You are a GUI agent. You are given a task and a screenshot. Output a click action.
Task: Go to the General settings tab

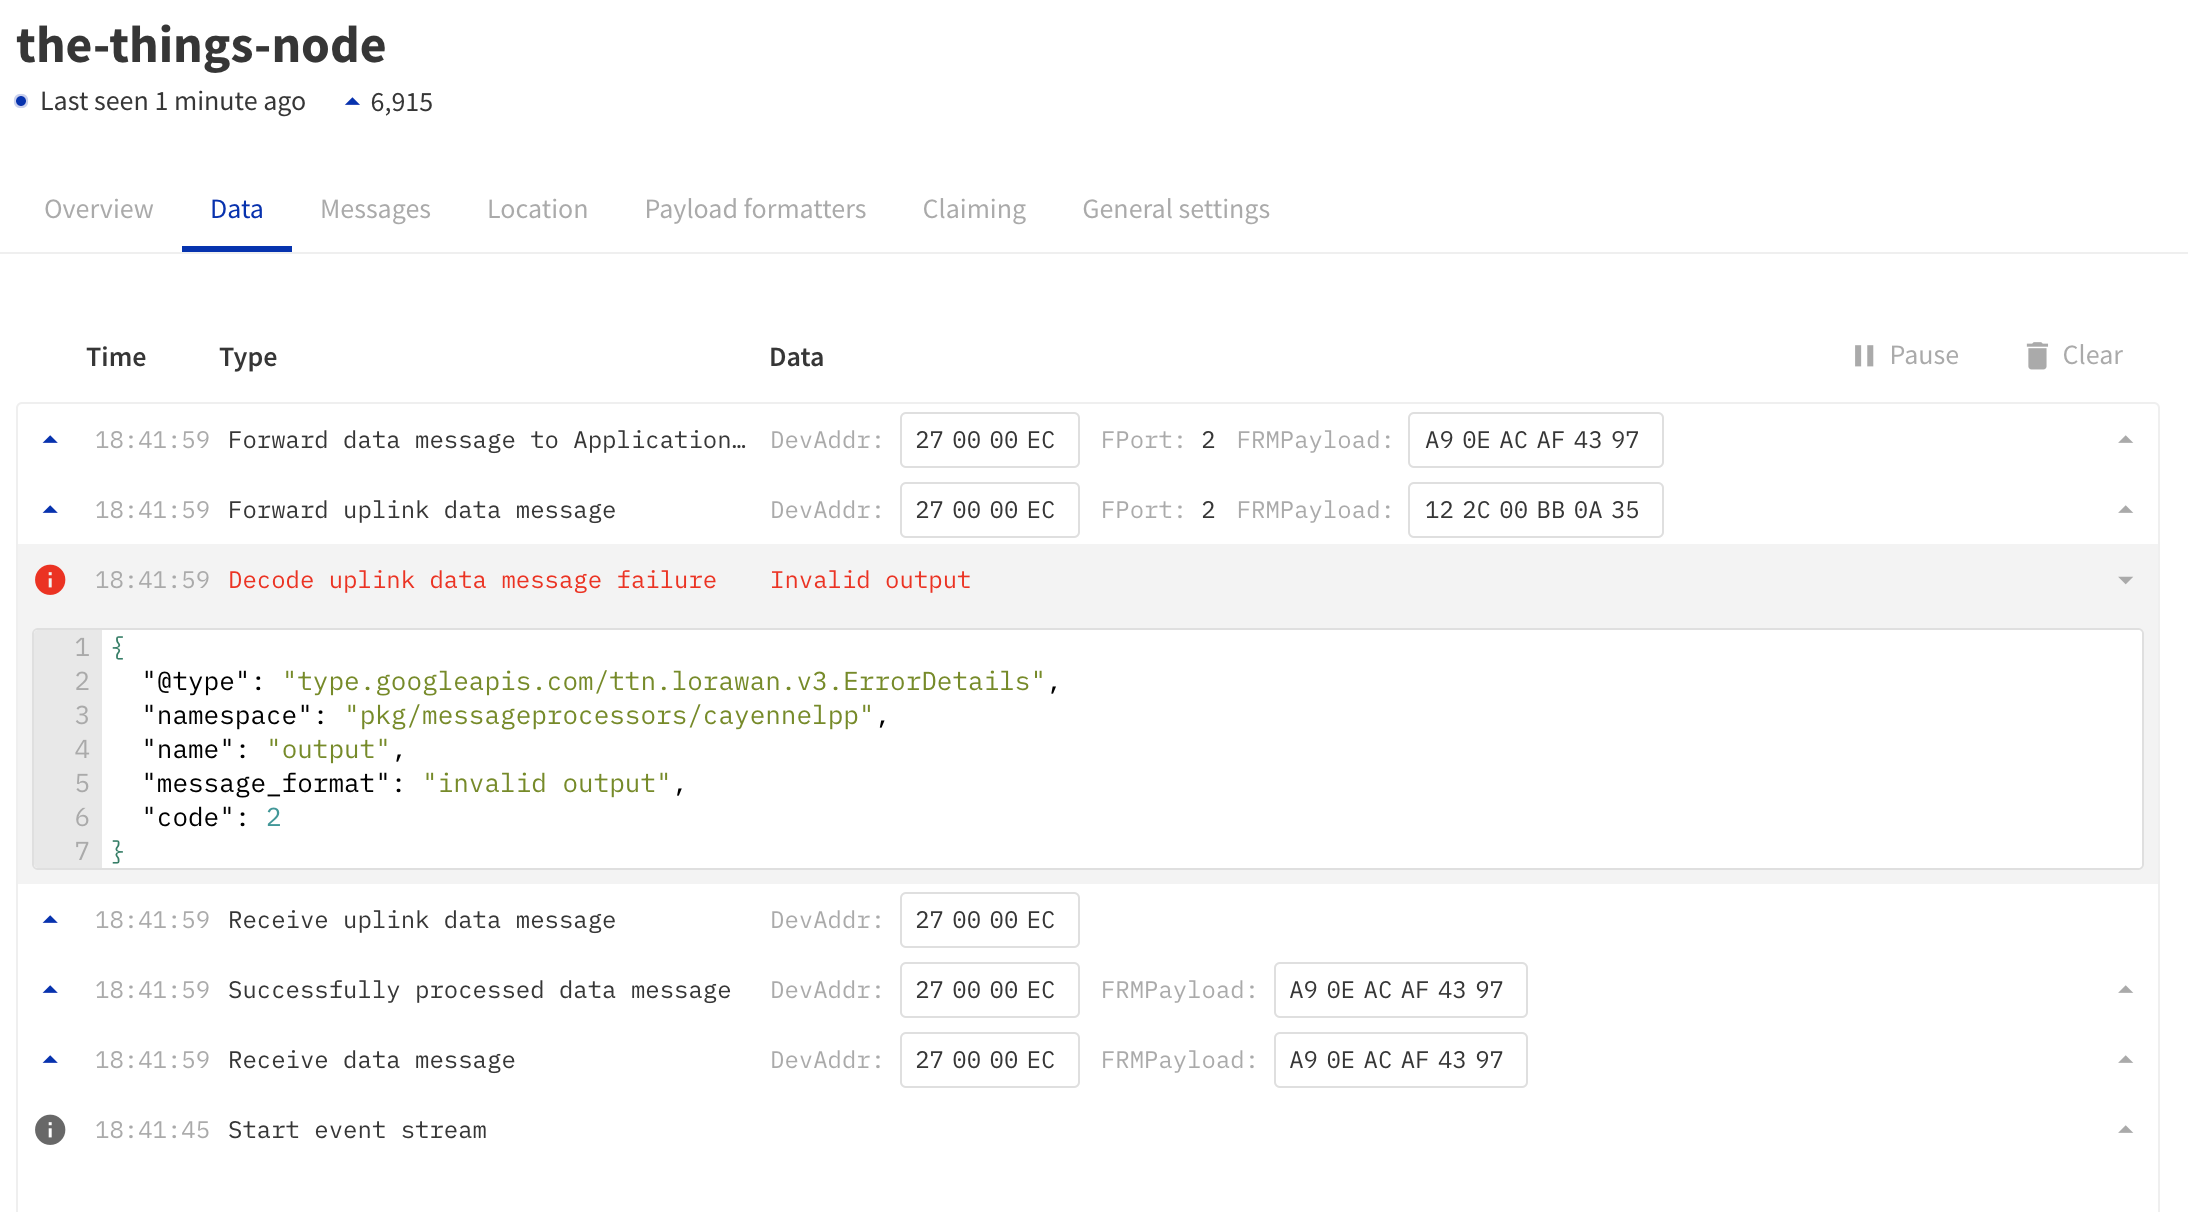1176,209
